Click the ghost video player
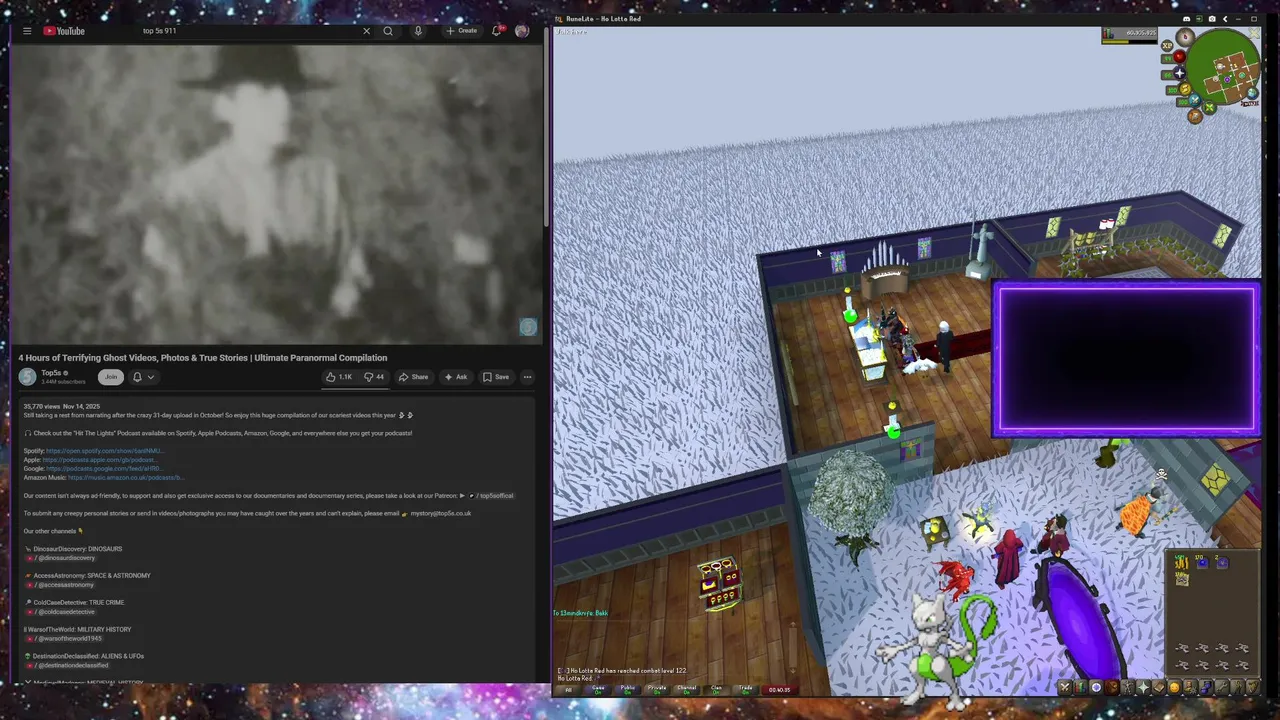Screen dimensions: 1280x720 [277, 193]
